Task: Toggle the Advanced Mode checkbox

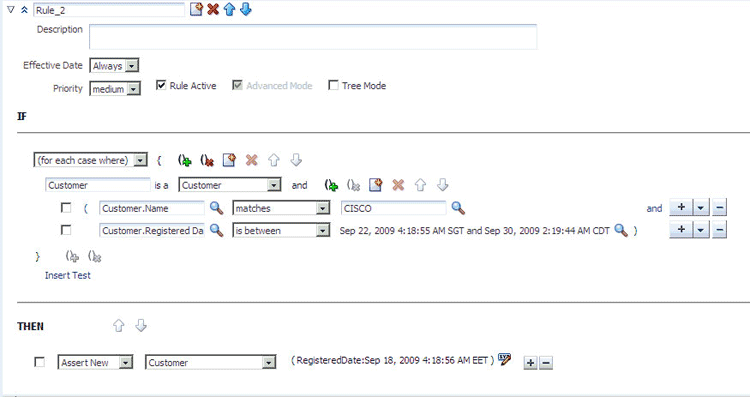Action: [237, 85]
